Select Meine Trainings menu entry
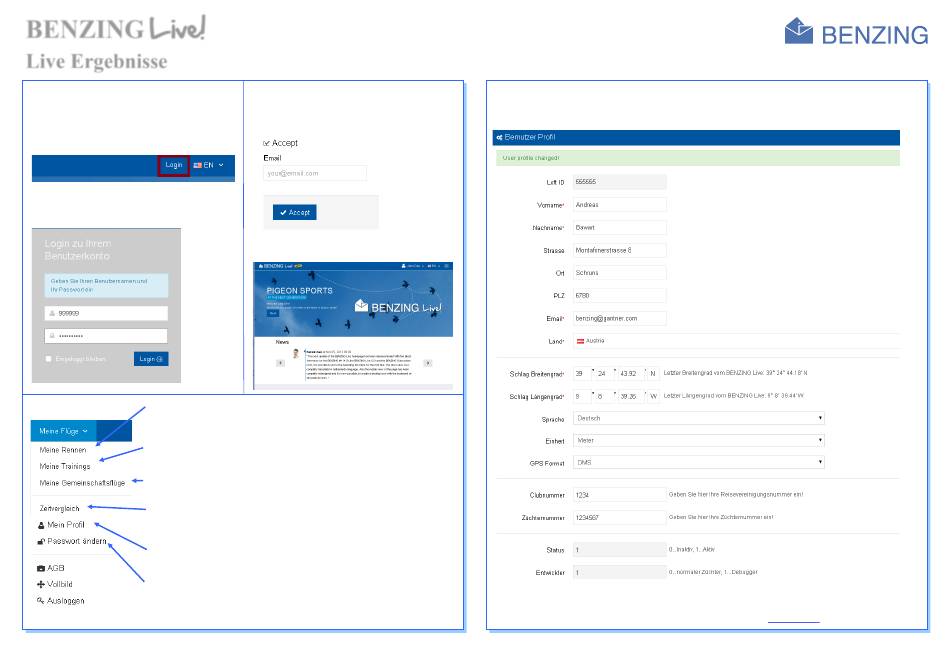950x672 pixels. [65, 467]
